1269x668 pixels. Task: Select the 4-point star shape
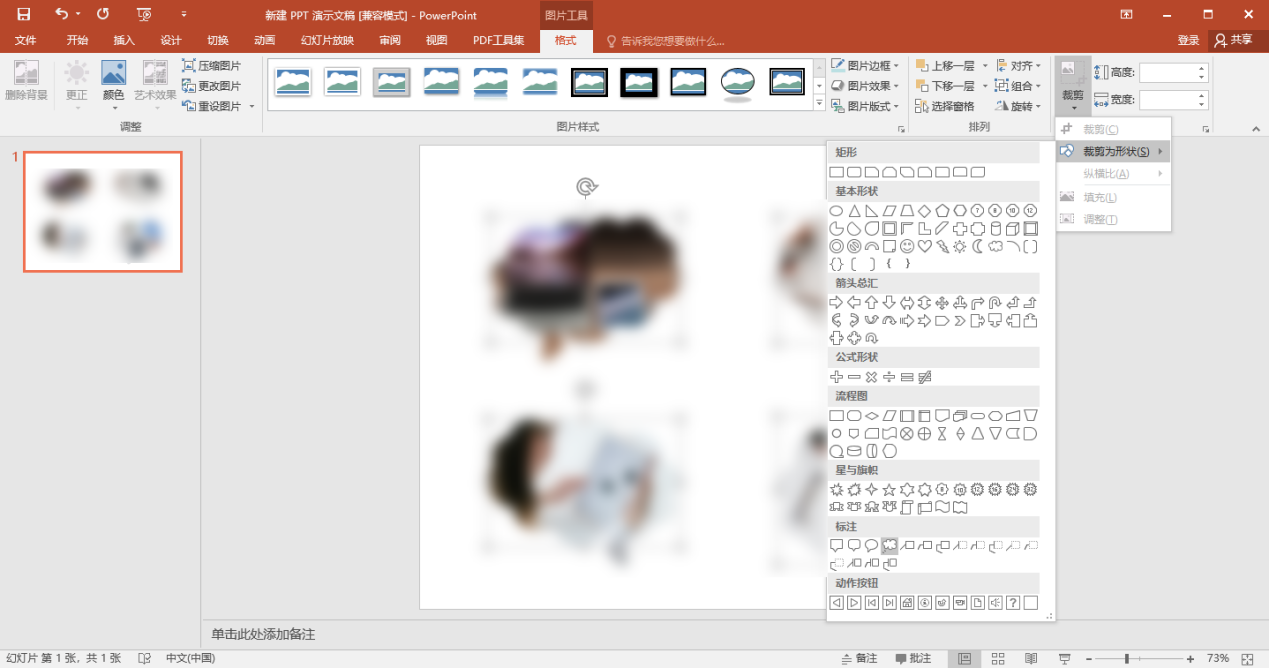pyautogui.click(x=872, y=489)
